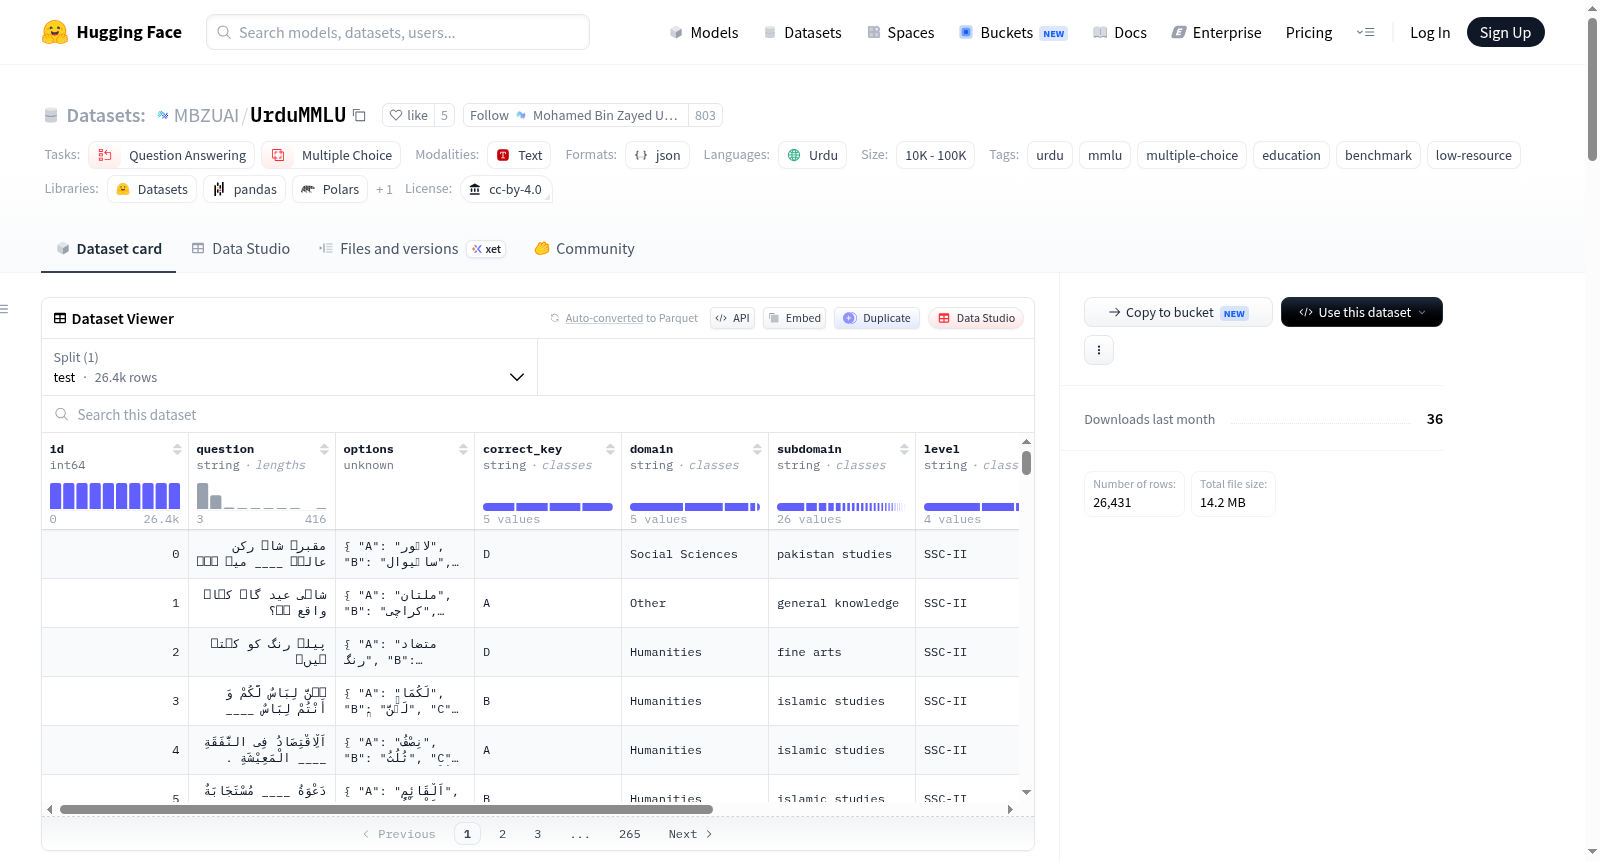Image resolution: width=1600 pixels, height=861 pixels.
Task: Go to page 2 of the table
Action: (502, 834)
